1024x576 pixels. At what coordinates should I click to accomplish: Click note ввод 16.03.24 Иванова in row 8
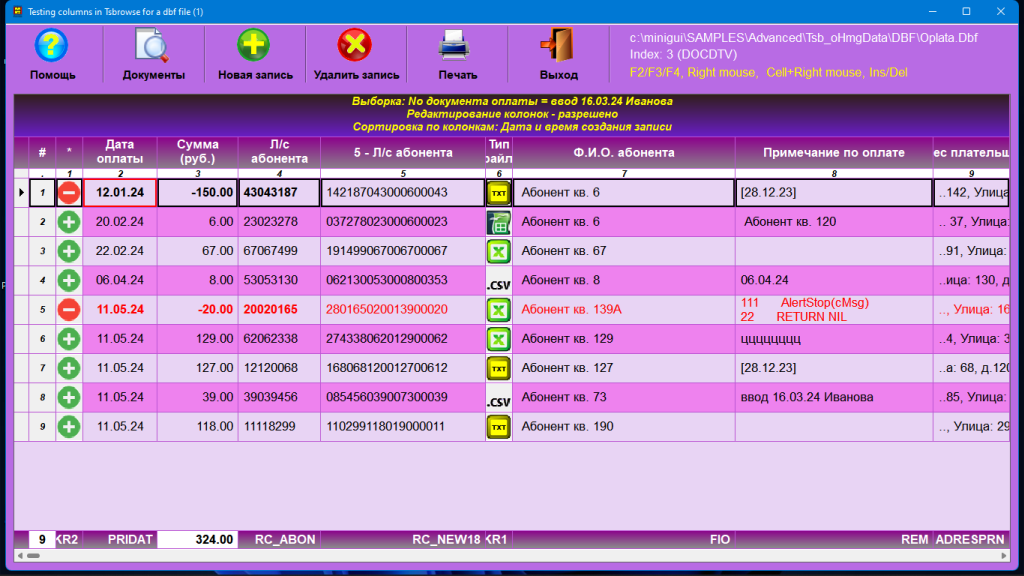tap(834, 397)
